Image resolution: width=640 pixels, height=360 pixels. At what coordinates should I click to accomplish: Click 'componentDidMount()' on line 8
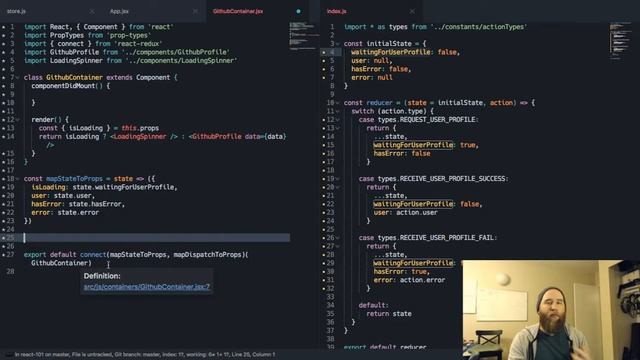[67, 86]
